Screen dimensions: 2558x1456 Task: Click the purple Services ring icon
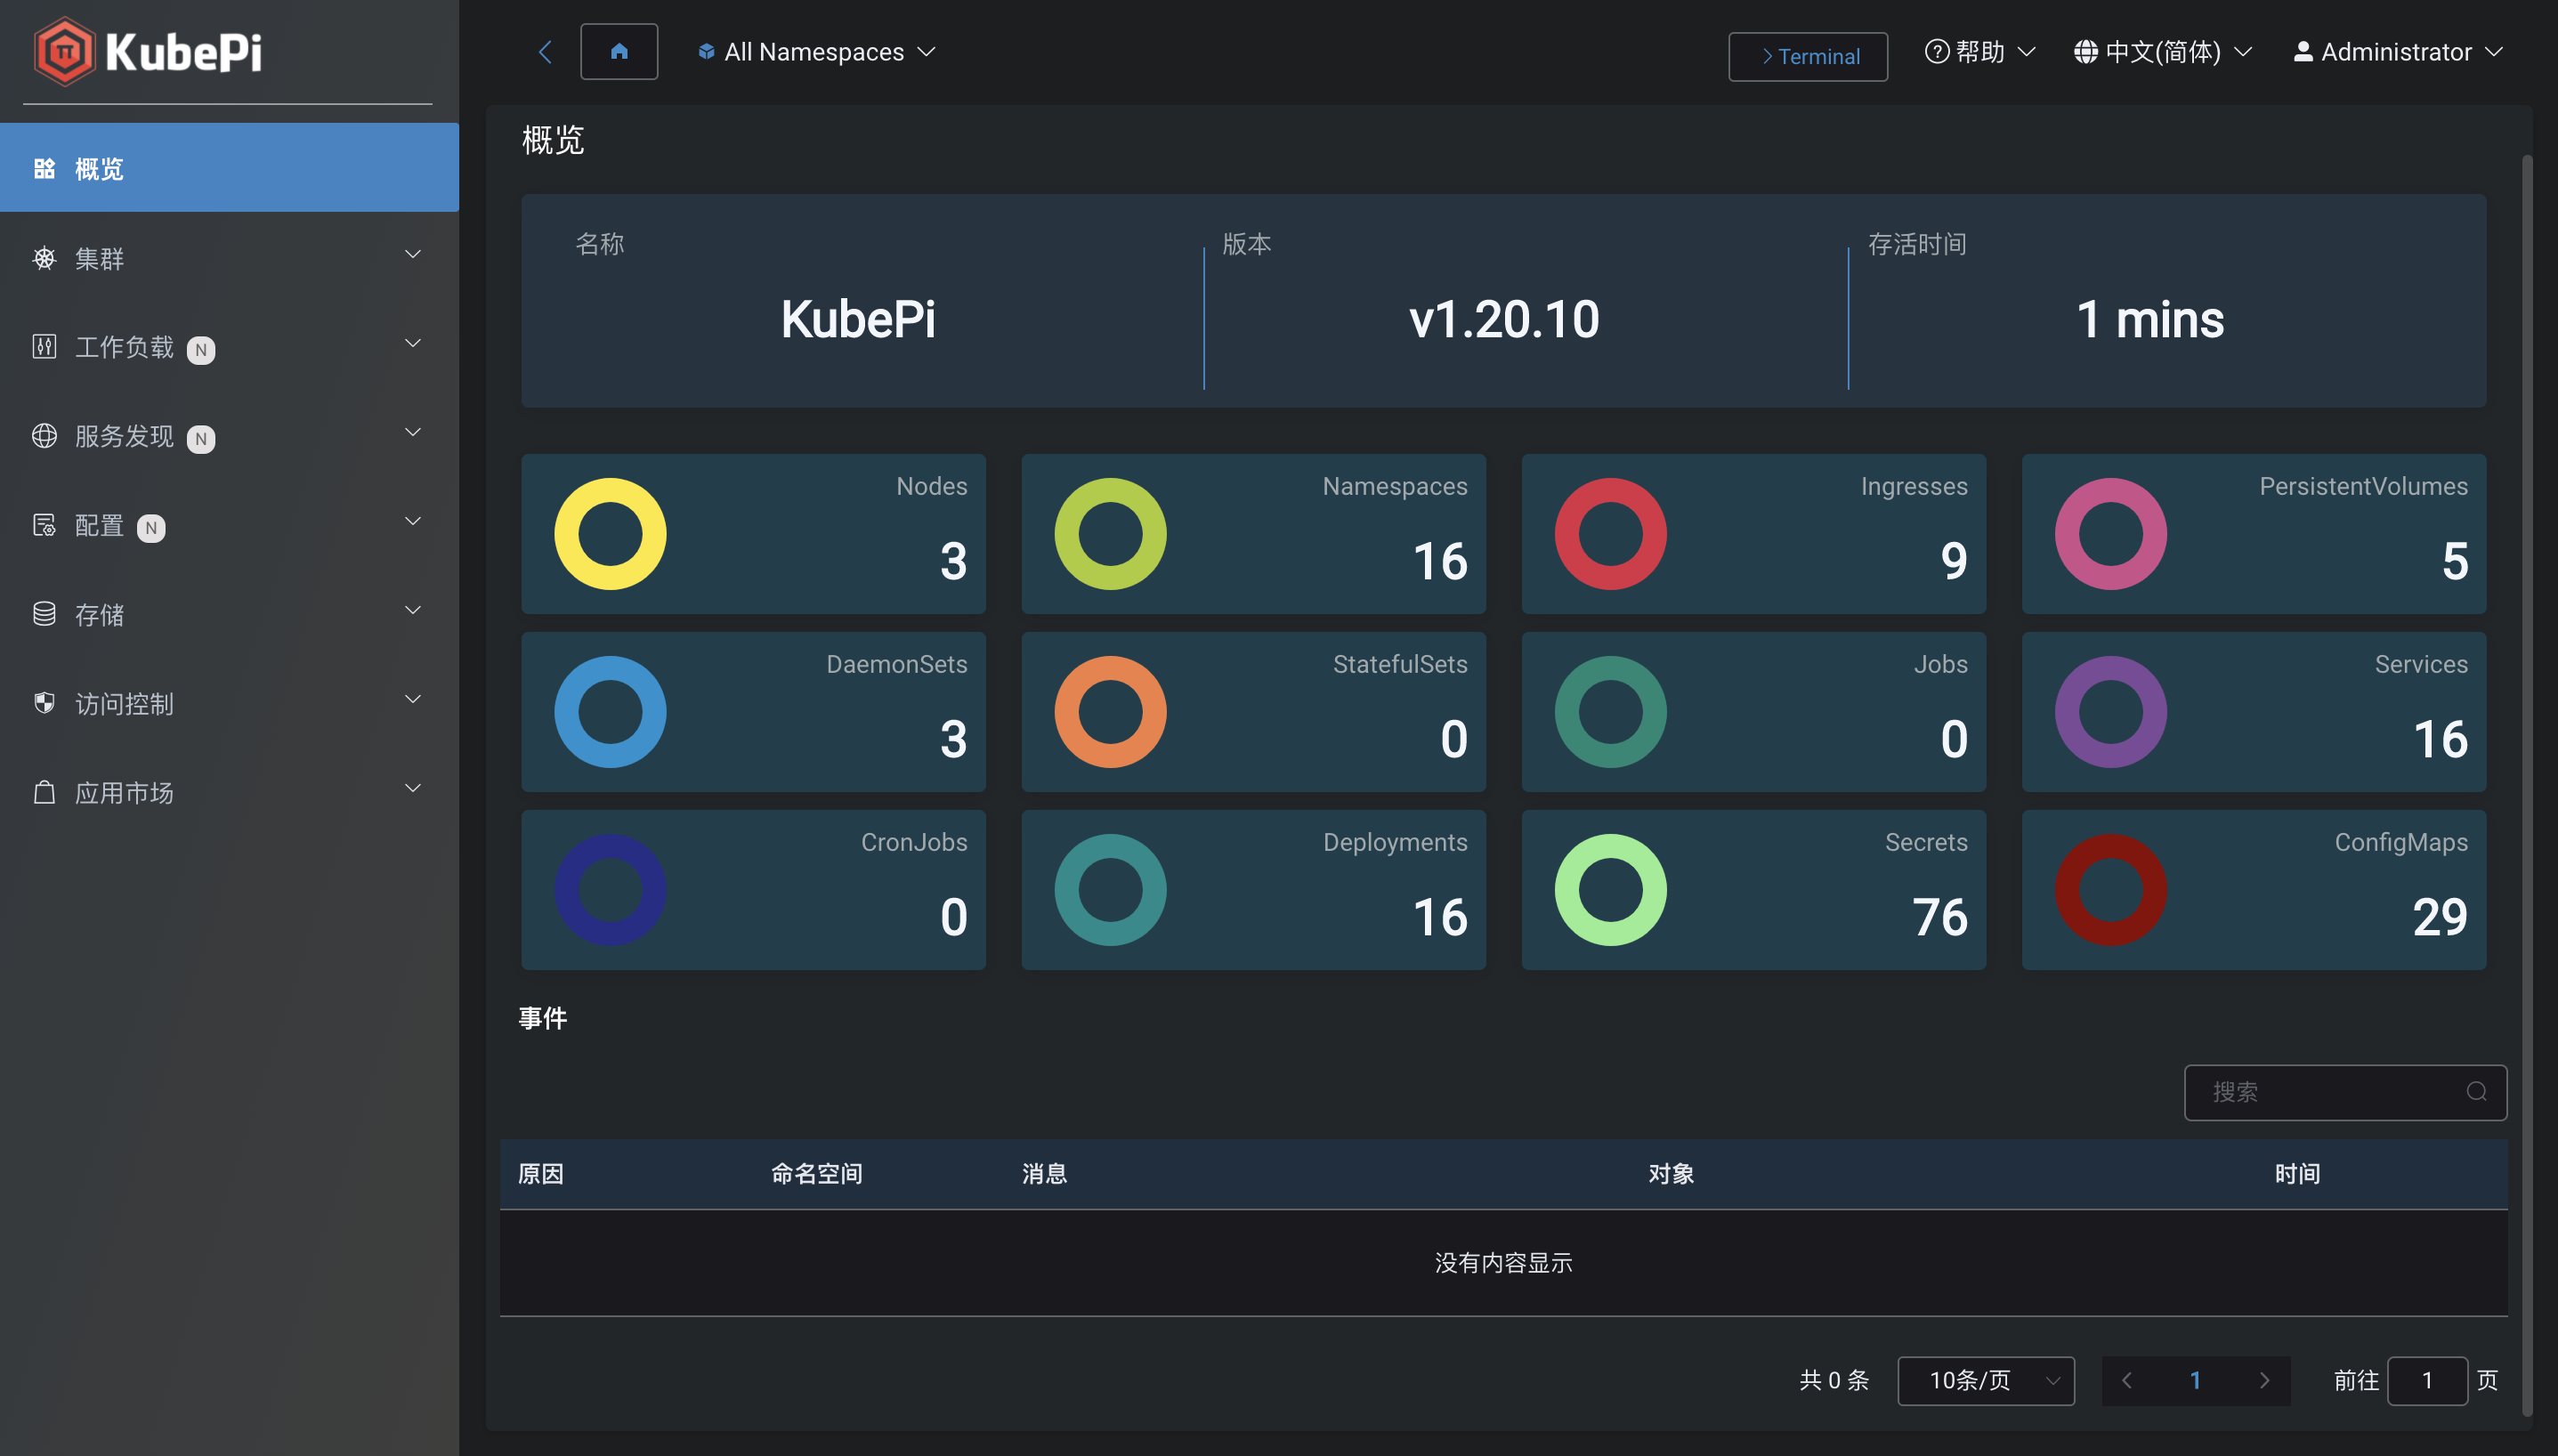point(2110,712)
